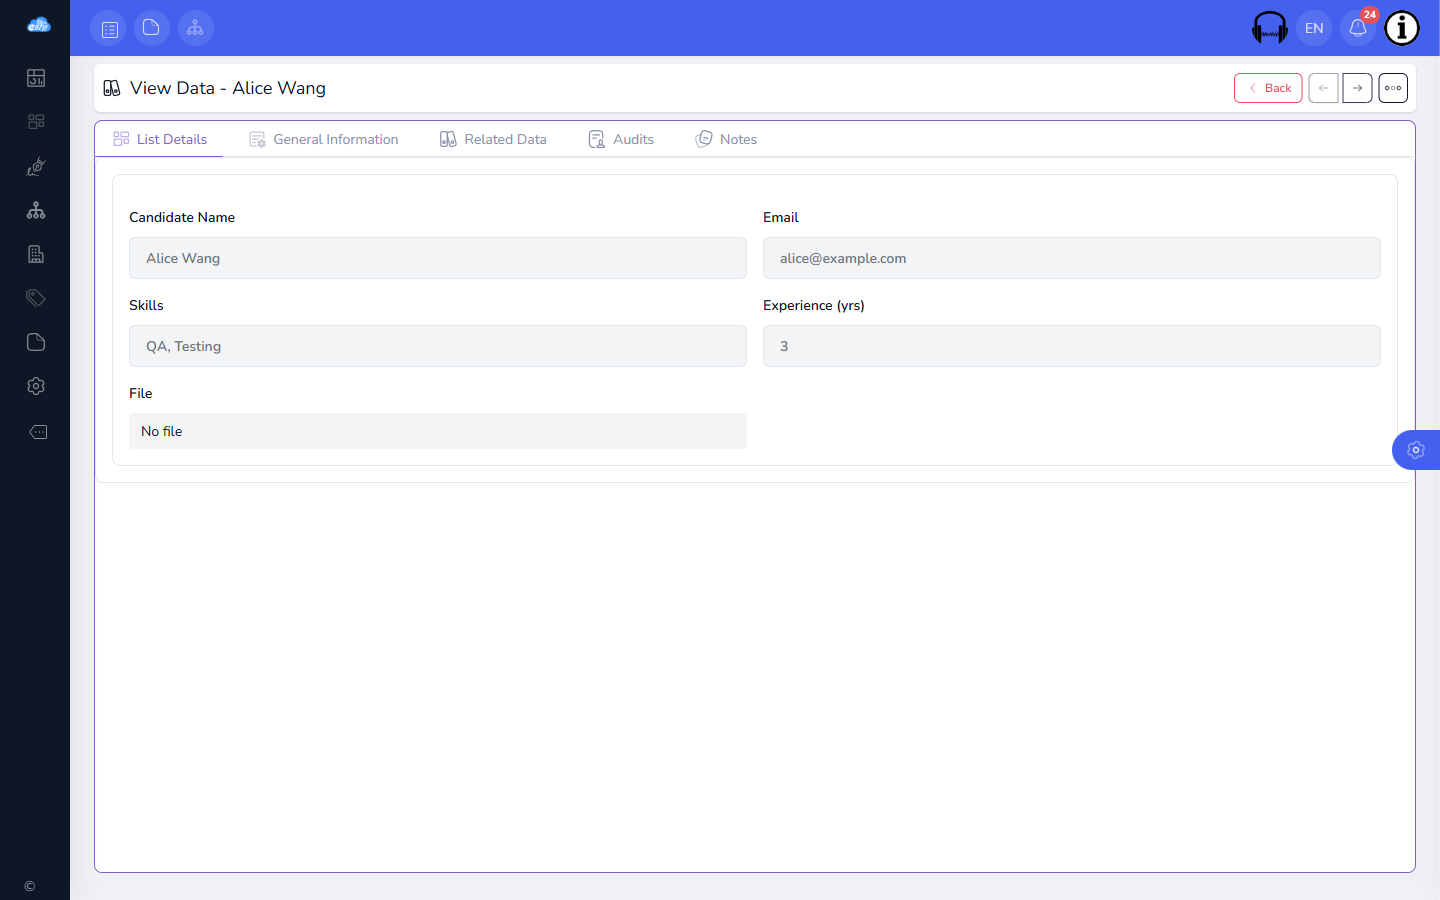Click the file icon in top bar
Screen dimensions: 1440x900
tap(152, 28)
